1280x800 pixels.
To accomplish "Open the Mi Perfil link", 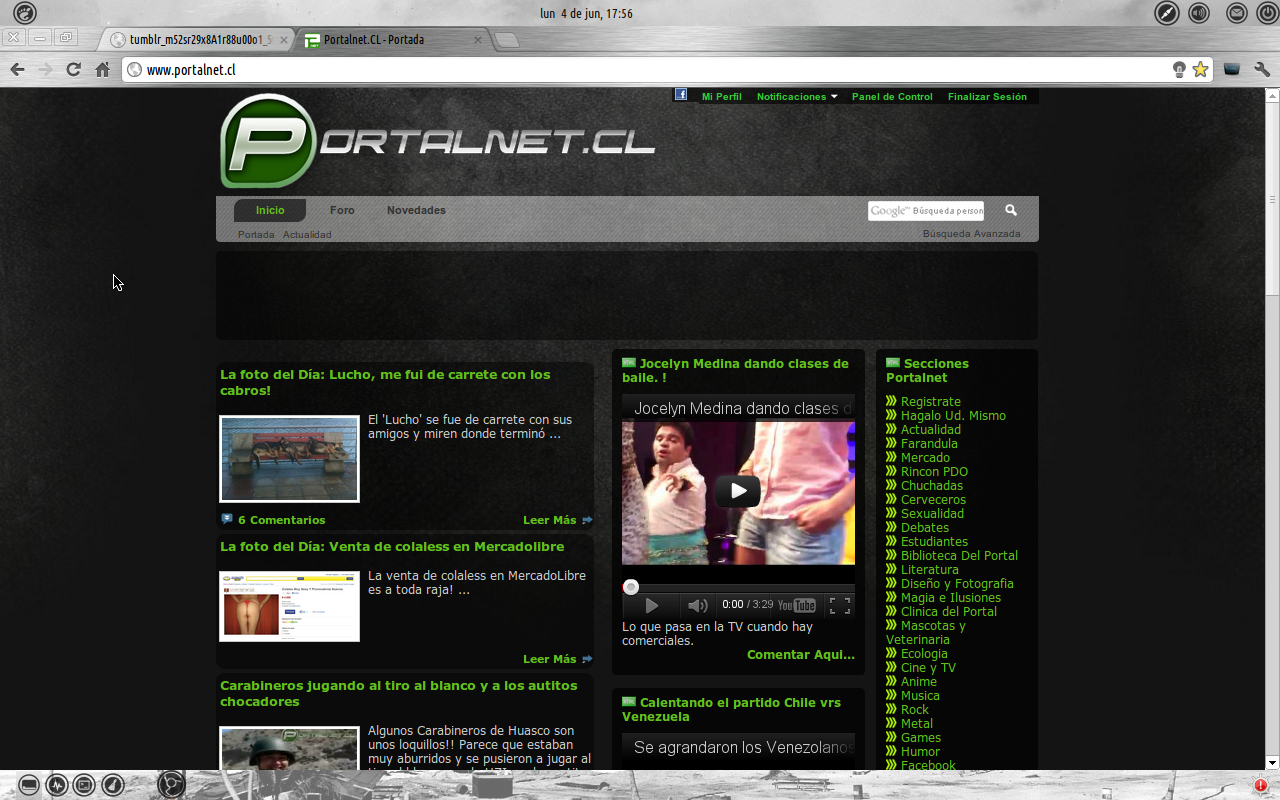I will pos(722,97).
